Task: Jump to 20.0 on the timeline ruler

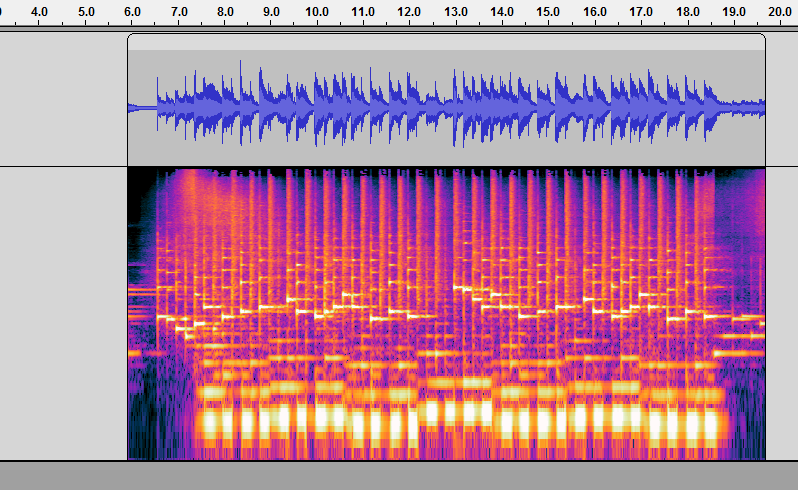Action: 779,12
